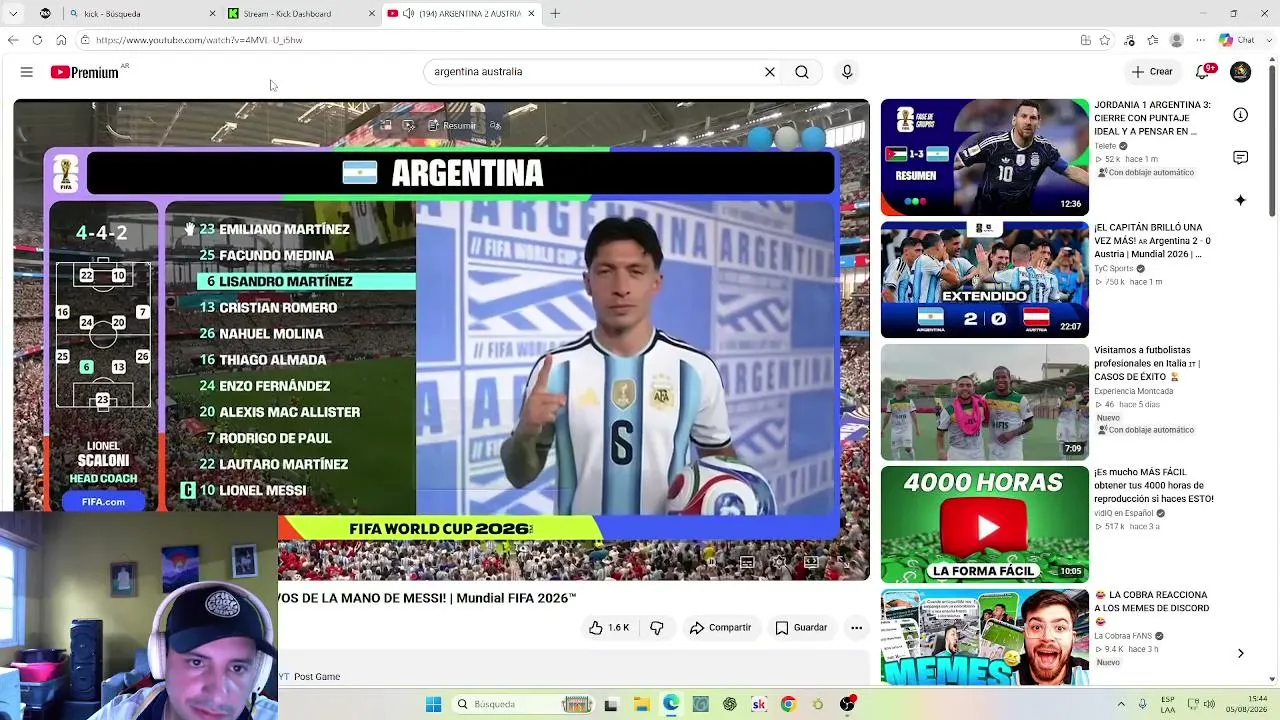Open the YouTube notifications bell
1280x720 pixels.
pyautogui.click(x=1203, y=72)
